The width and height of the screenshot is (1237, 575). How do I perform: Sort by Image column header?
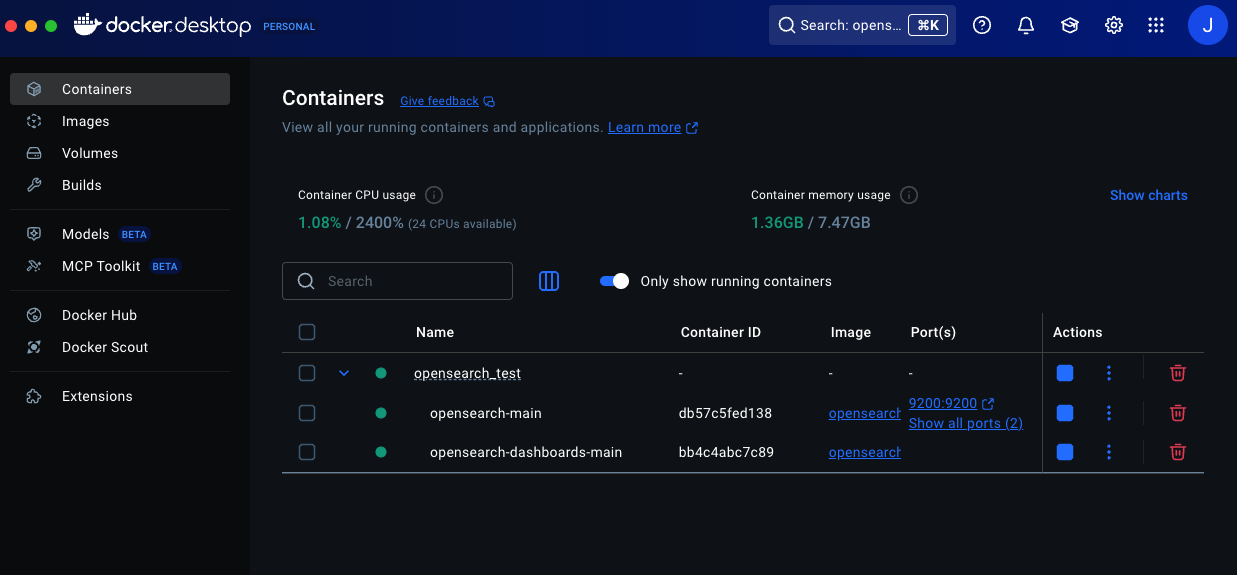click(851, 332)
